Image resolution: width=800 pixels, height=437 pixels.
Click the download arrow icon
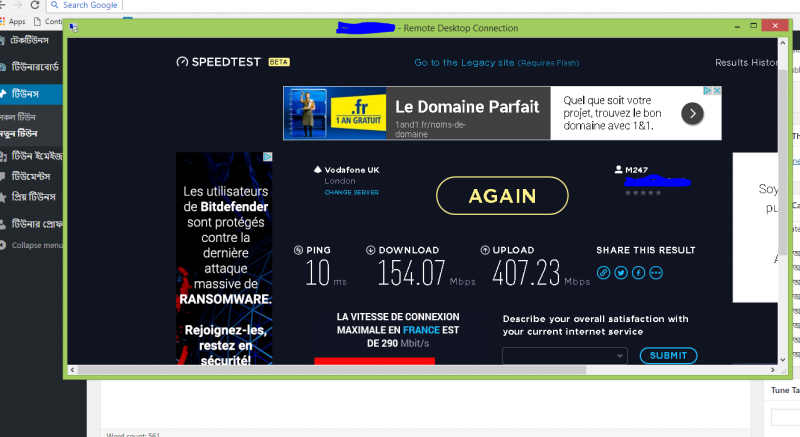coord(370,250)
